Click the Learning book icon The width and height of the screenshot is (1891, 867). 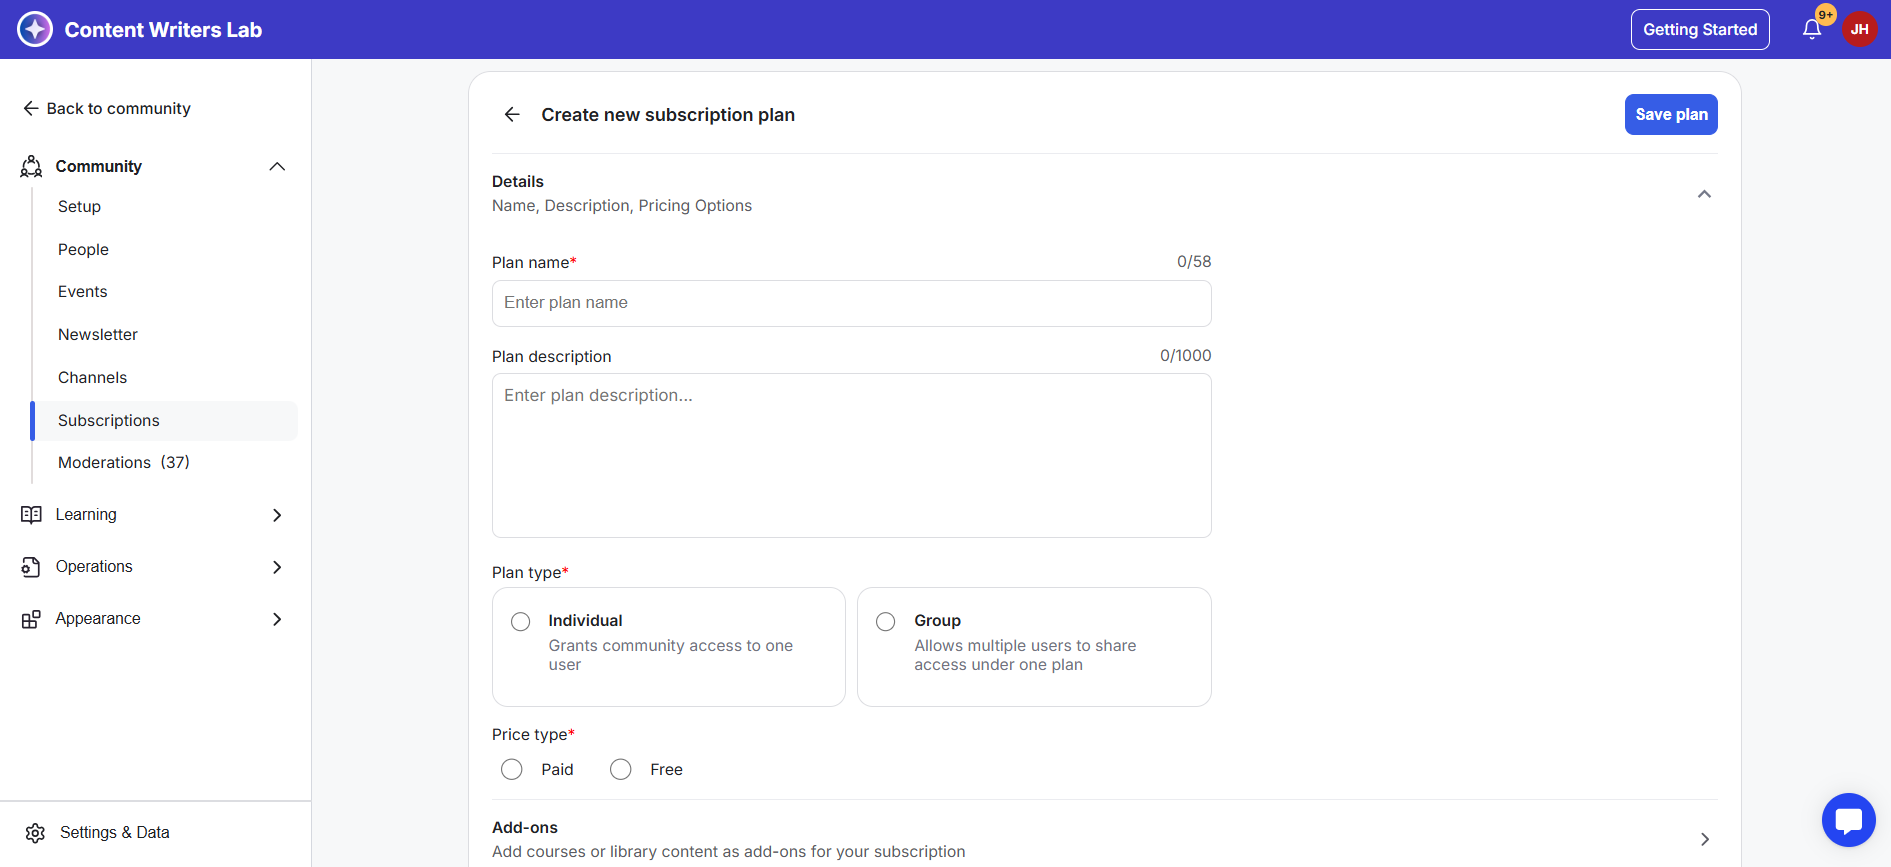31,515
